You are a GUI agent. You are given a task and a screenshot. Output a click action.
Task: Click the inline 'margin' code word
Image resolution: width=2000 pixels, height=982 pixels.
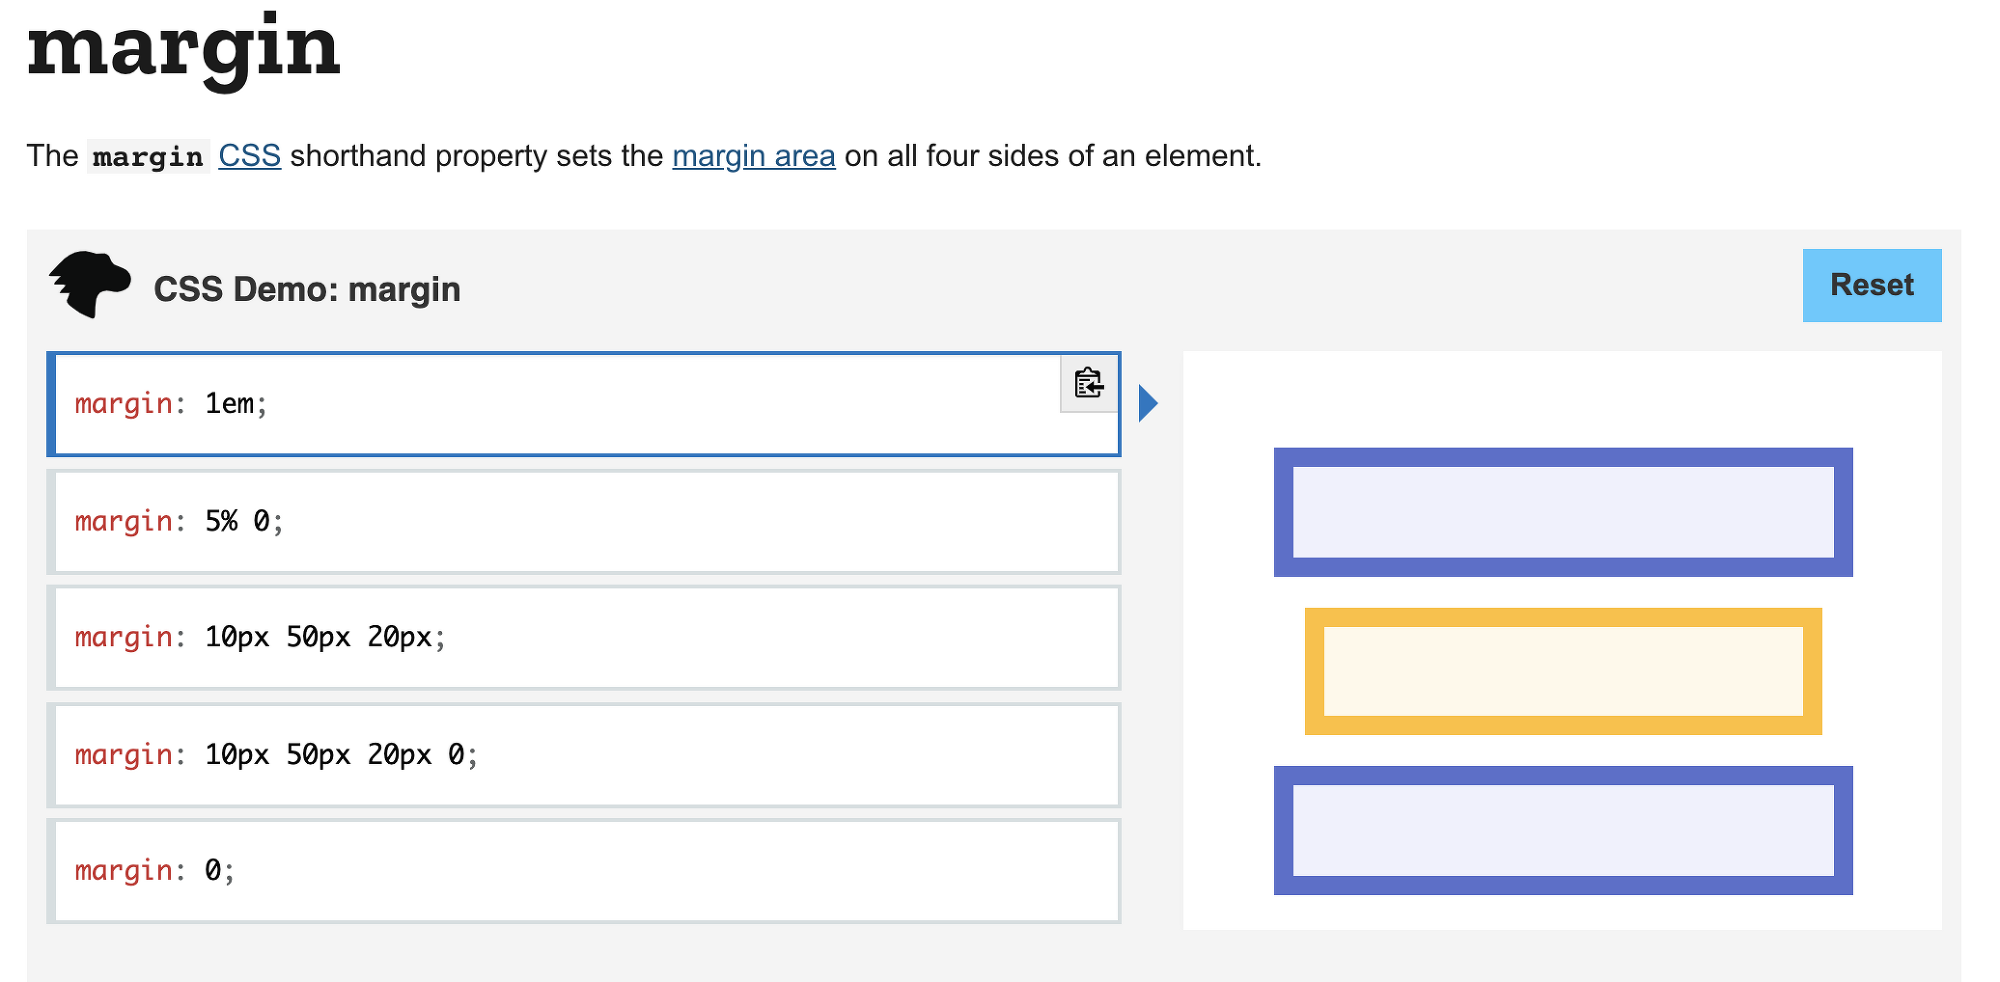[x=148, y=157]
